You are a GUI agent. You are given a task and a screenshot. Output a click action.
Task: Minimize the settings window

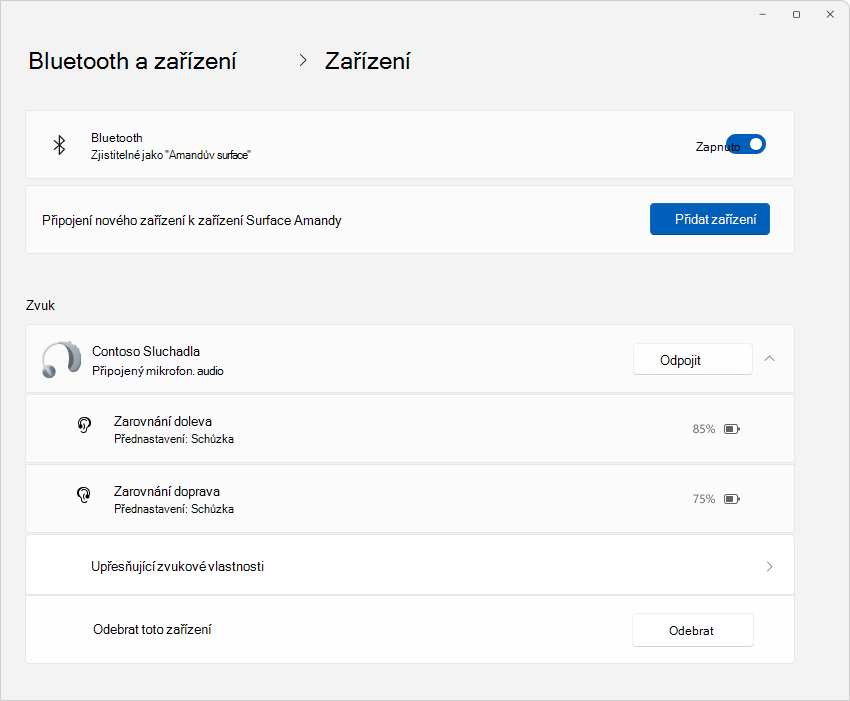click(x=763, y=15)
